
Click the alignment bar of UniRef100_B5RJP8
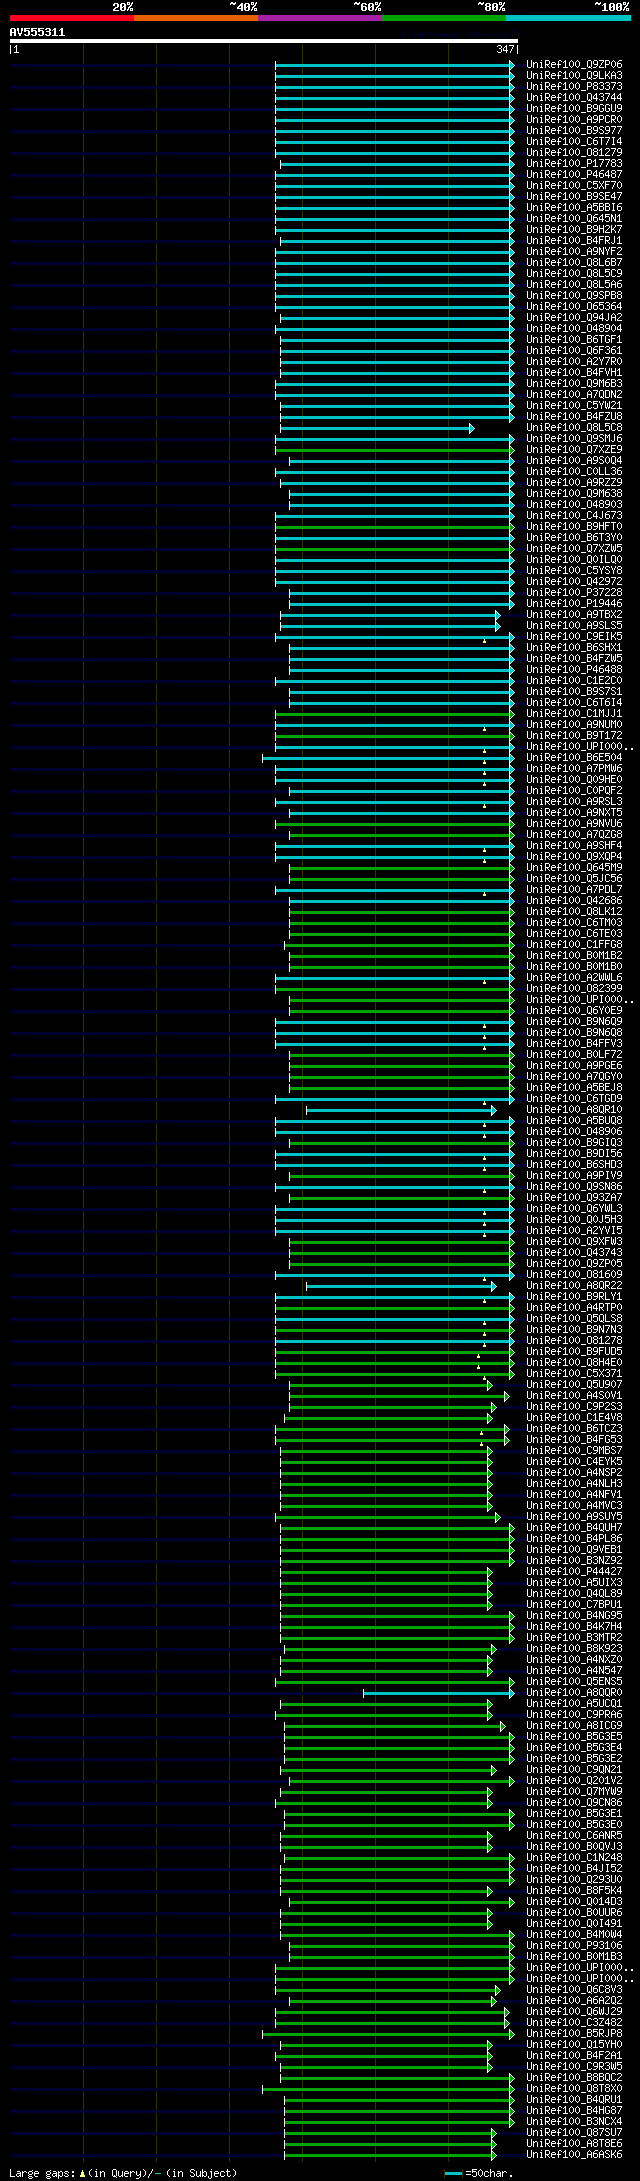[388, 2034]
